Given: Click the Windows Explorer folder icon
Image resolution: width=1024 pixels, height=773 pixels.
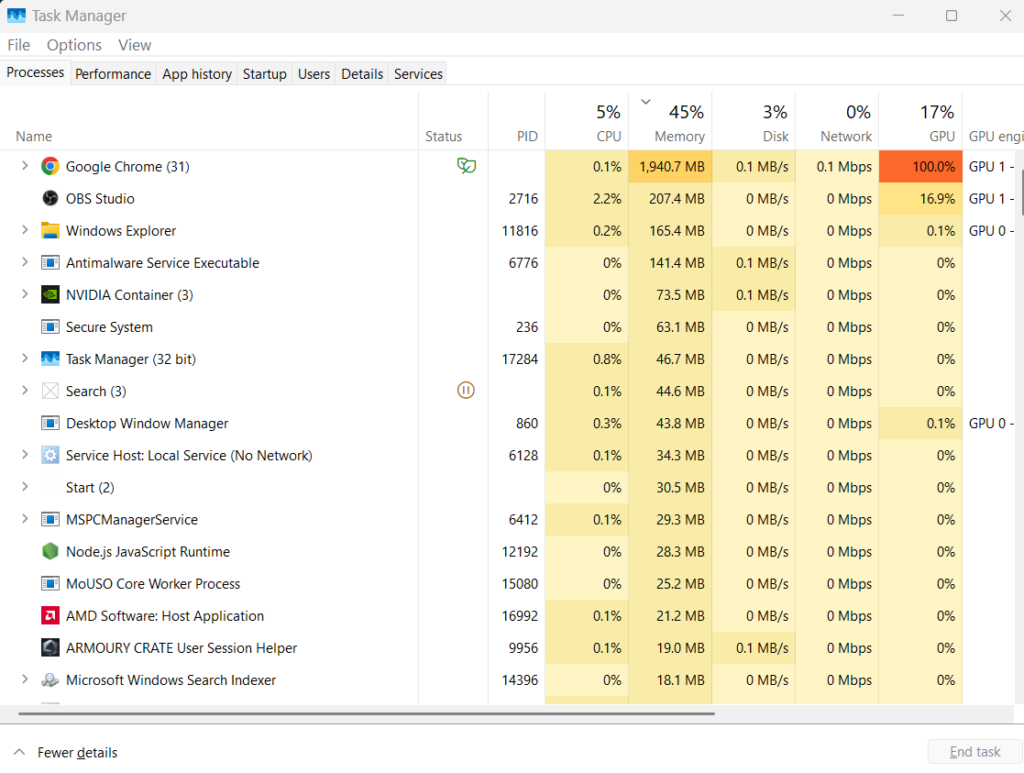Looking at the screenshot, I should click(49, 230).
